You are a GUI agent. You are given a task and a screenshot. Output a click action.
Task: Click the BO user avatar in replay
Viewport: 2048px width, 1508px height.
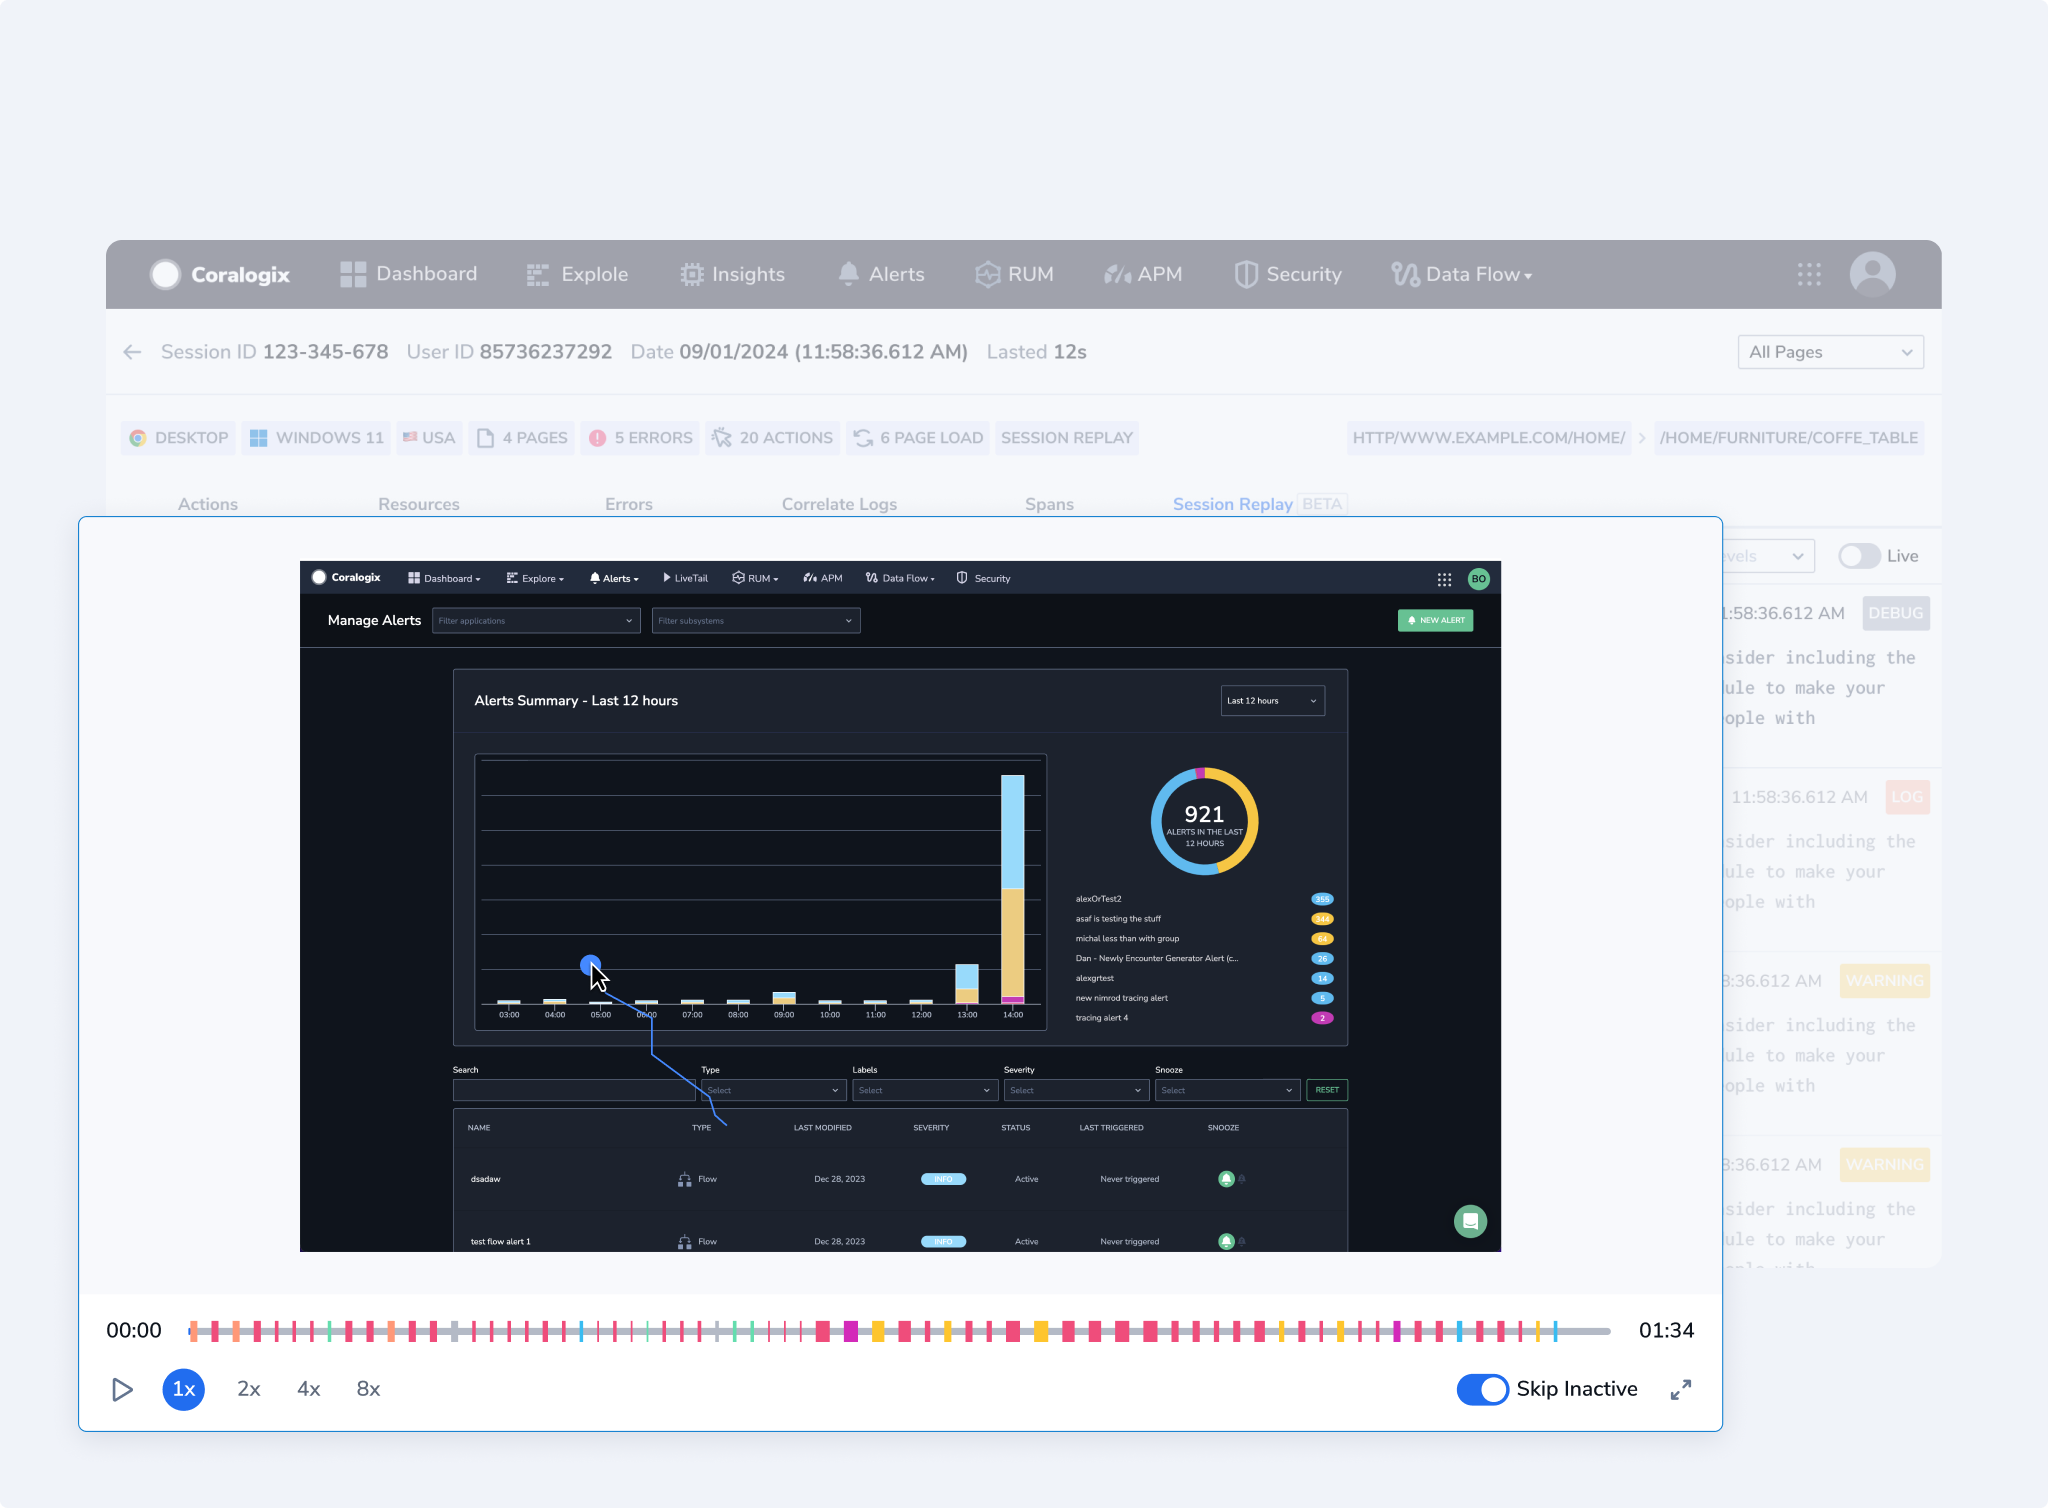pyautogui.click(x=1478, y=579)
